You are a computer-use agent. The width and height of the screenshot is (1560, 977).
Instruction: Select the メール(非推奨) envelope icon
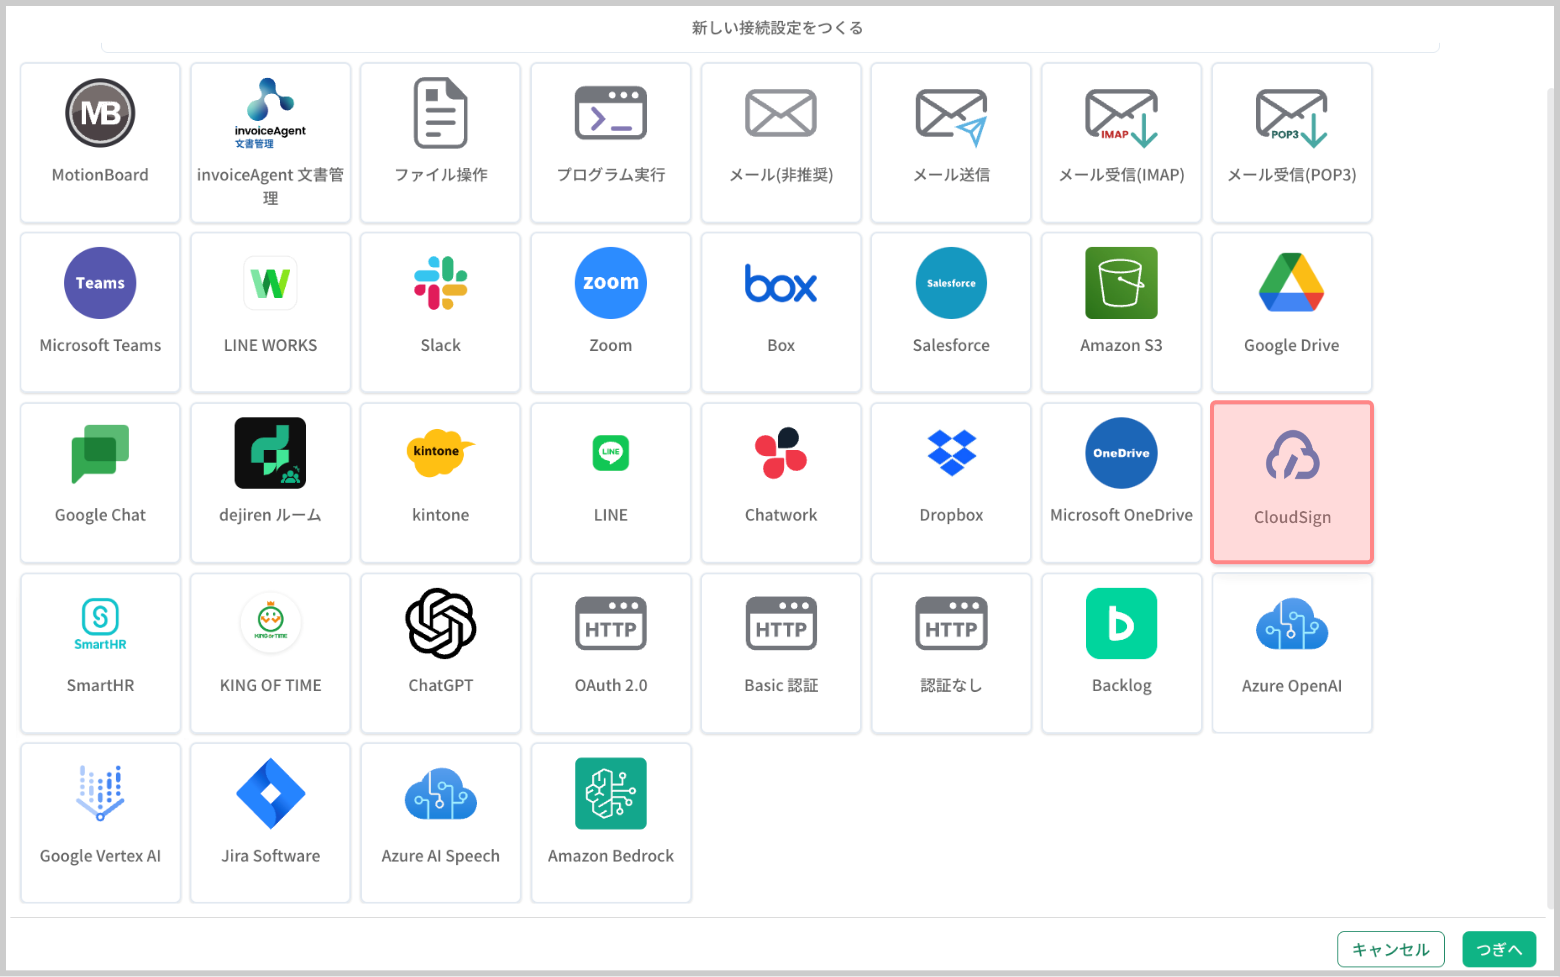(781, 113)
